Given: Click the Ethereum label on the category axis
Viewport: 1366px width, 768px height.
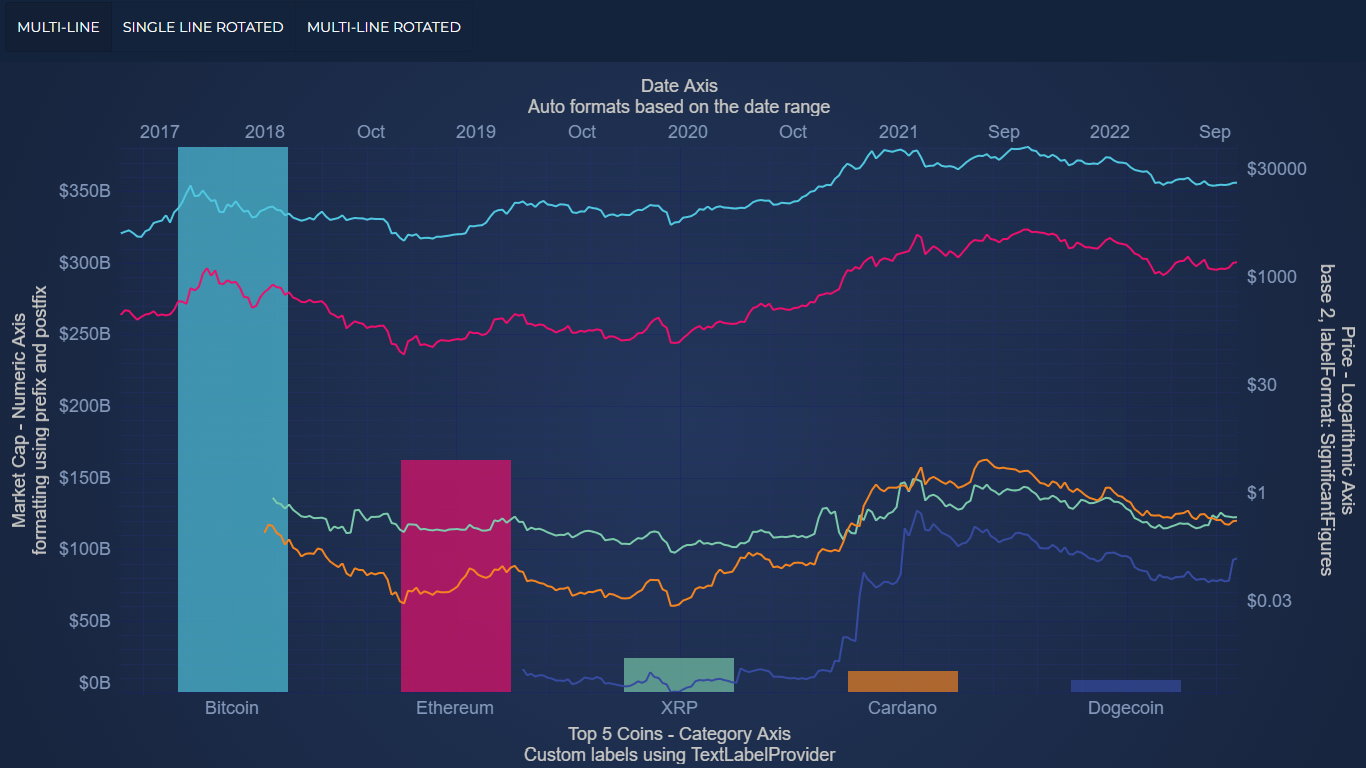Looking at the screenshot, I should 455,707.
